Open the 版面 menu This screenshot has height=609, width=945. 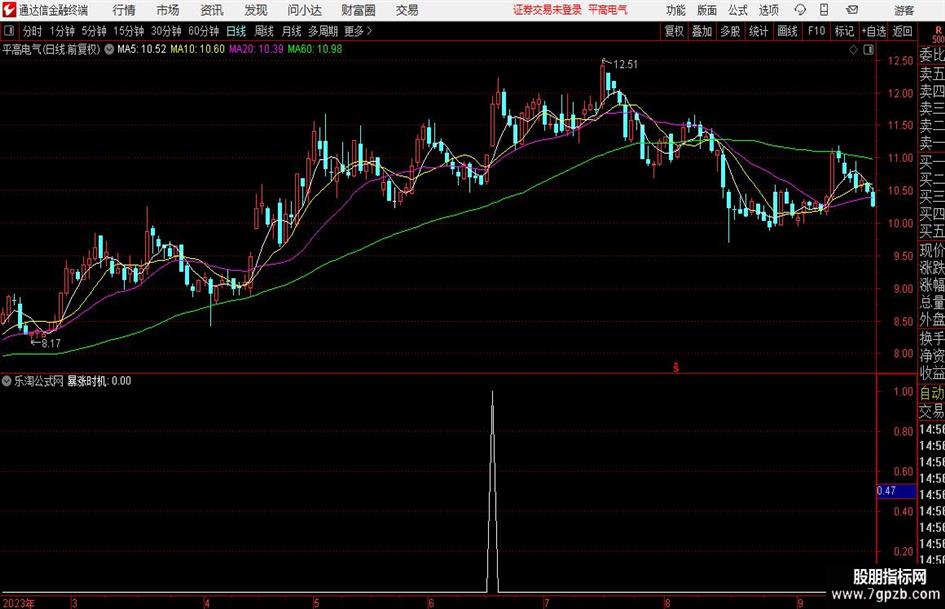[707, 10]
